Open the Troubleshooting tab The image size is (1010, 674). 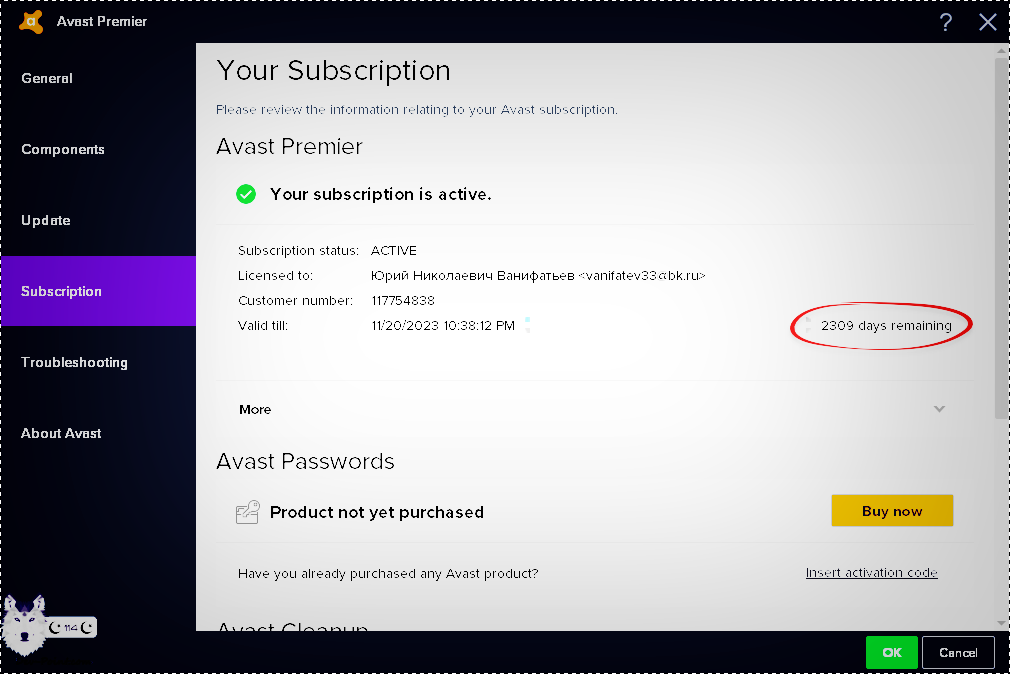tap(74, 362)
